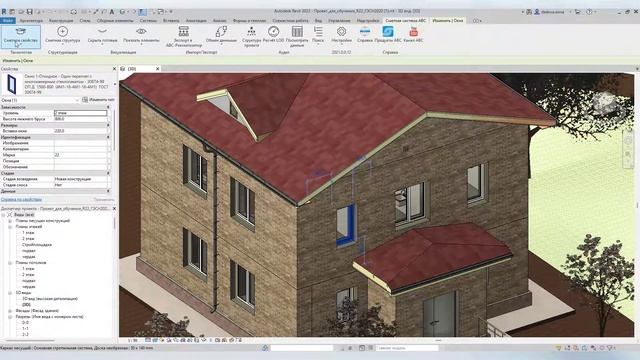This screenshot has height=360, width=640.
Task: Click the Text A icon in quick access toolbar
Action: (112, 12)
